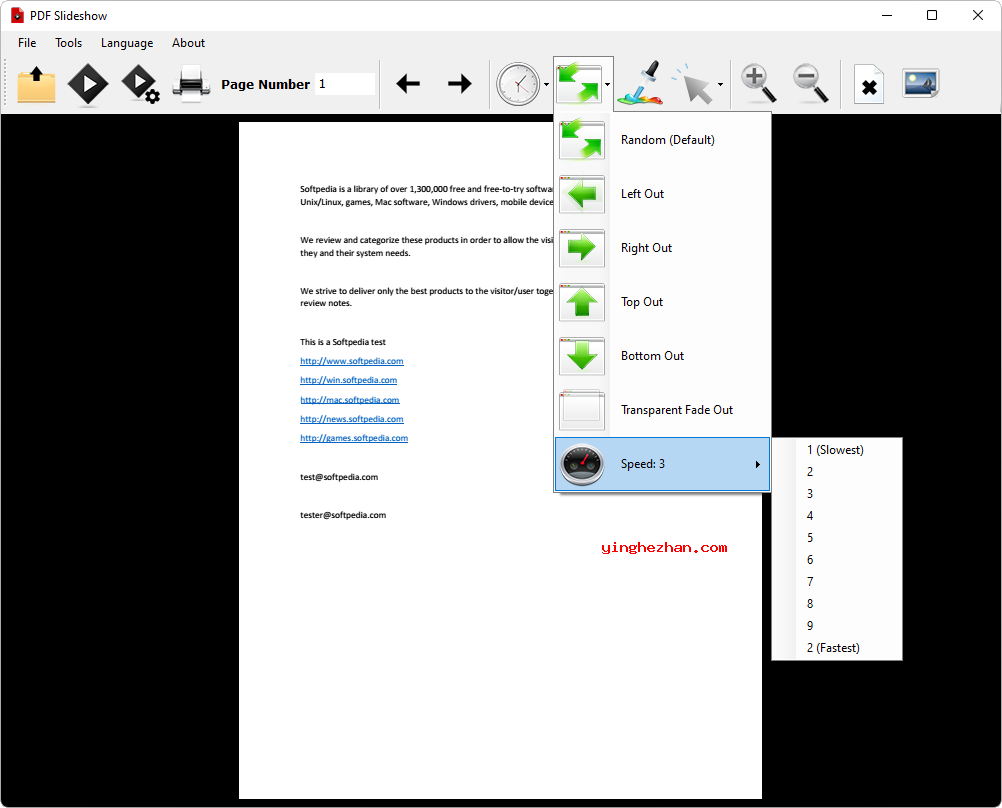Go to previous page with left arrow

point(408,85)
